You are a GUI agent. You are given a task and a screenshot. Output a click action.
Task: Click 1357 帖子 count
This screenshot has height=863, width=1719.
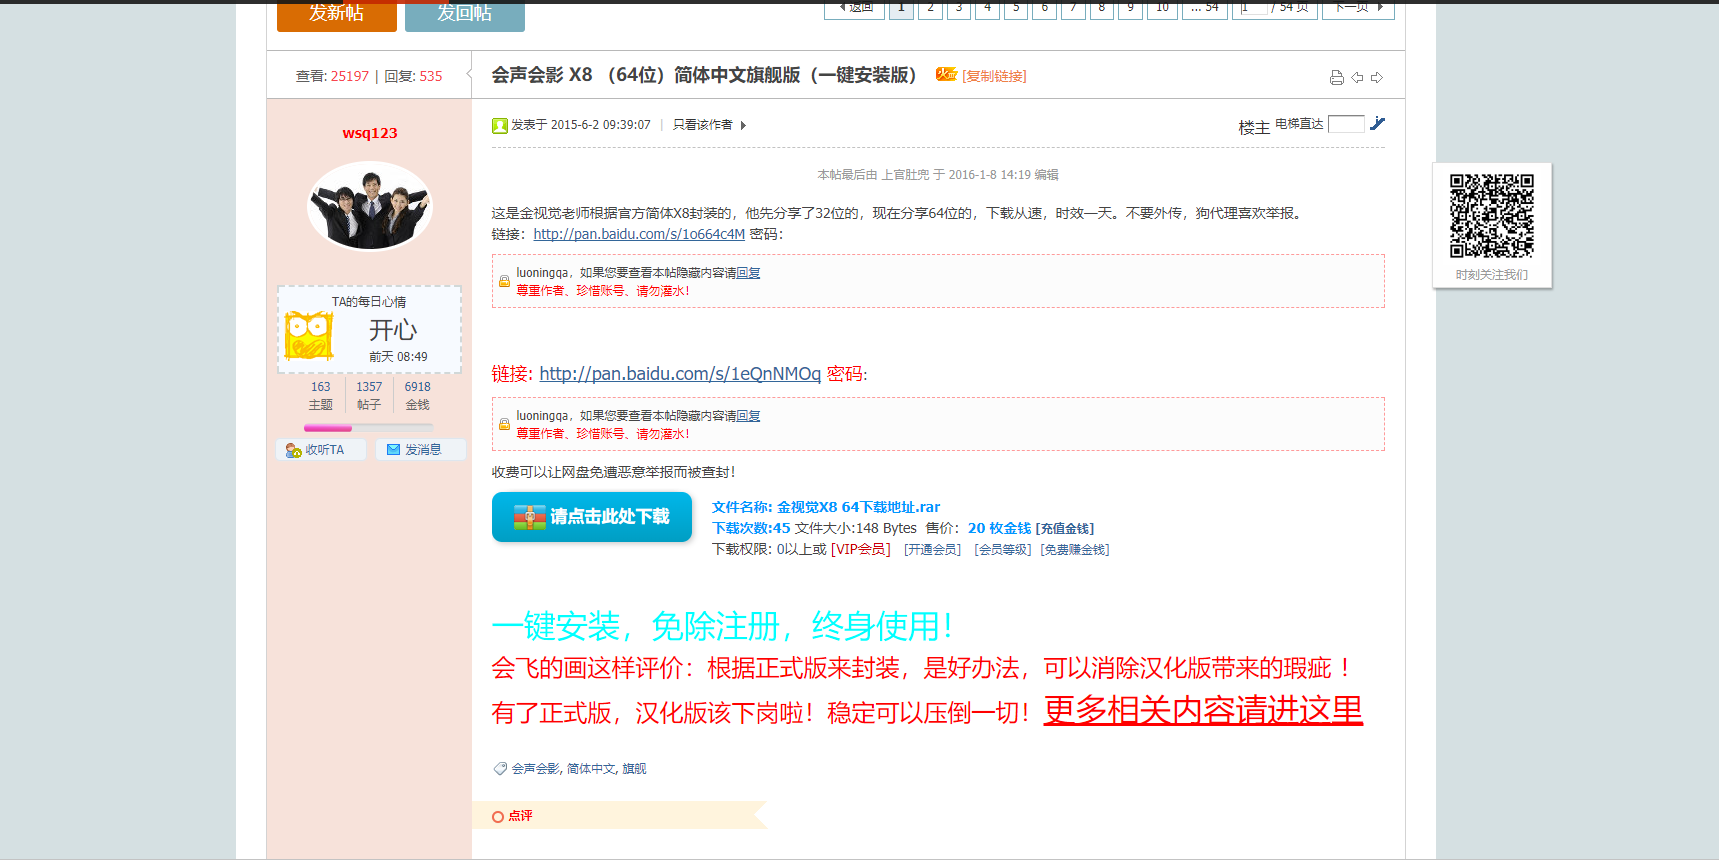[x=369, y=396]
